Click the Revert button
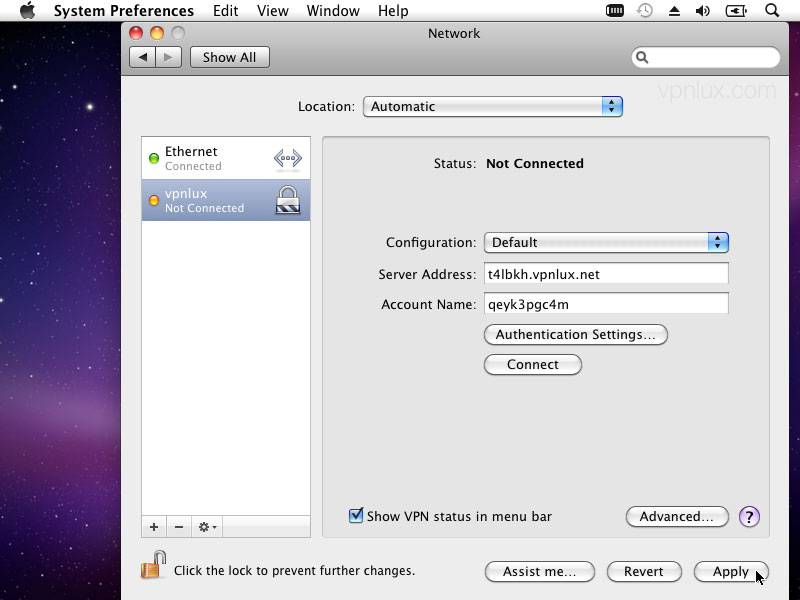This screenshot has width=800, height=600. 644,571
